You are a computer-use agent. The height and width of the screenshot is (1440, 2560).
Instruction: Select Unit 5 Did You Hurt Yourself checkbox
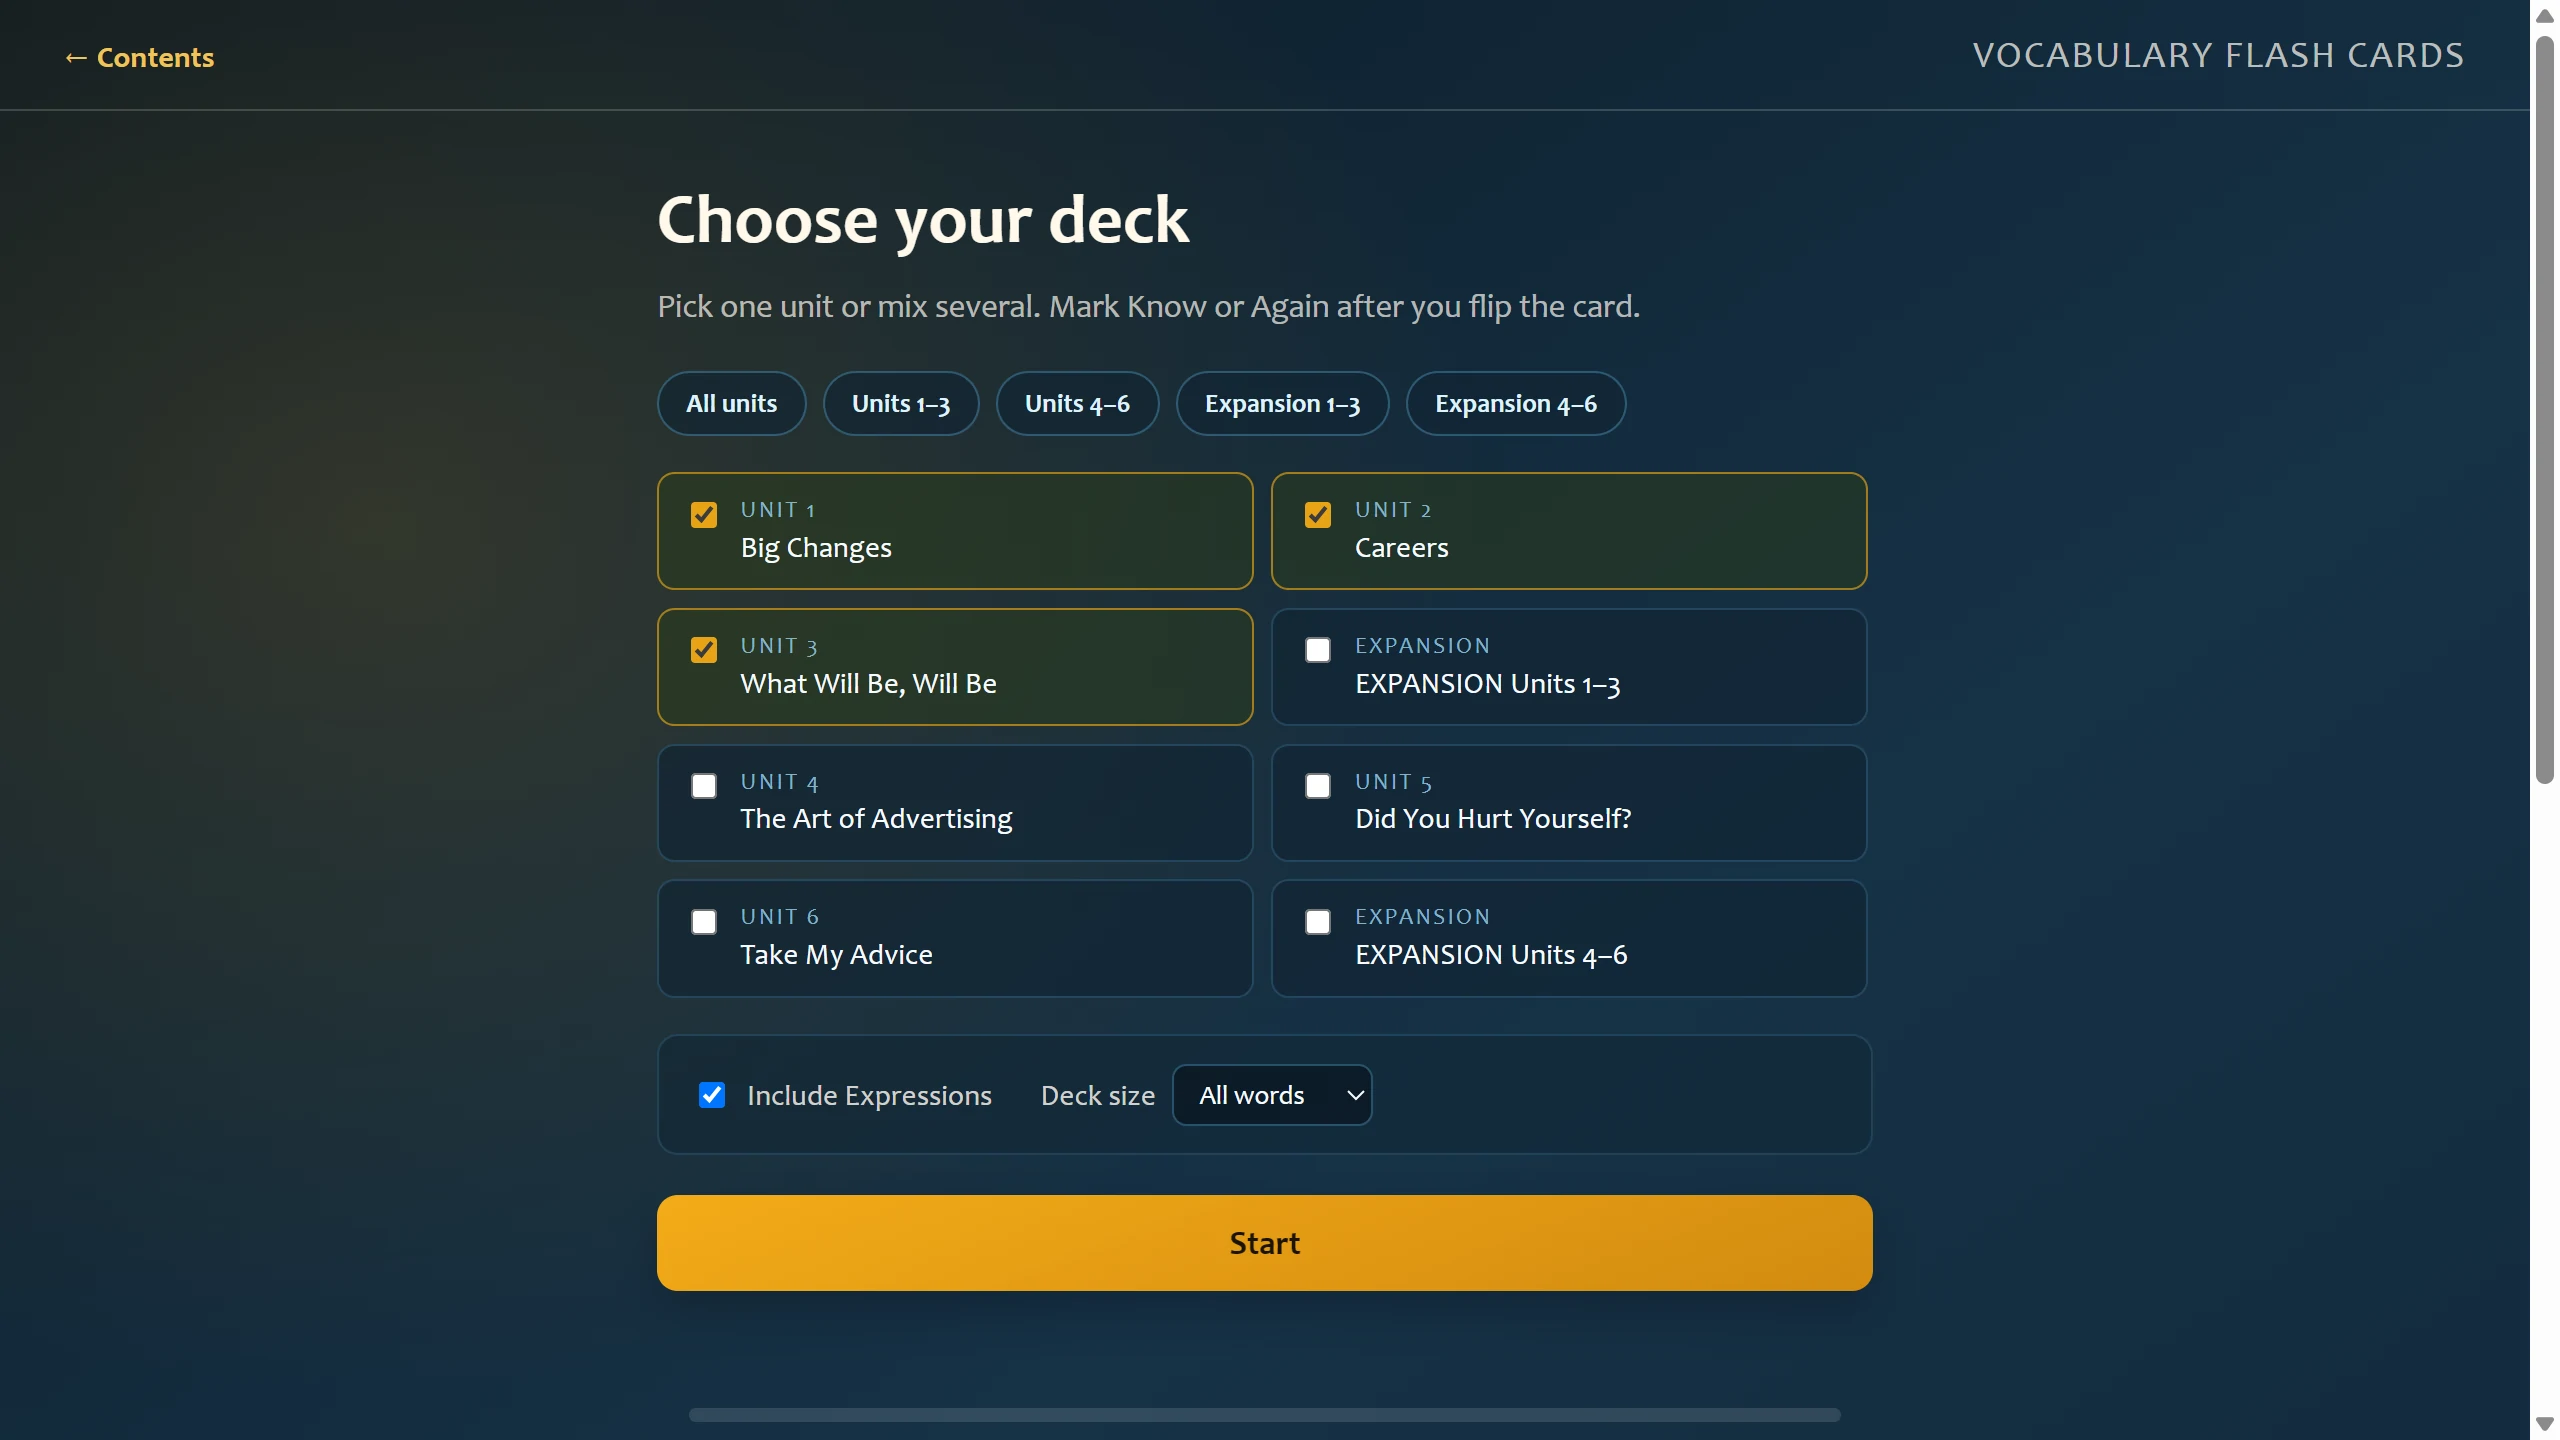pos(1318,786)
